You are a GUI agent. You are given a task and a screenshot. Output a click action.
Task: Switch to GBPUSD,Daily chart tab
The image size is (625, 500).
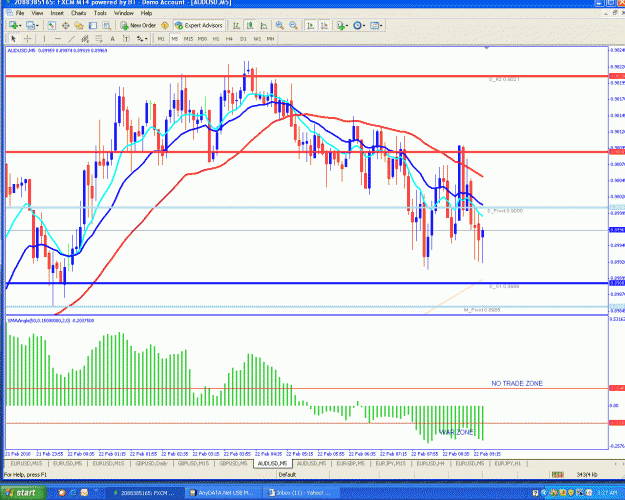[151, 463]
